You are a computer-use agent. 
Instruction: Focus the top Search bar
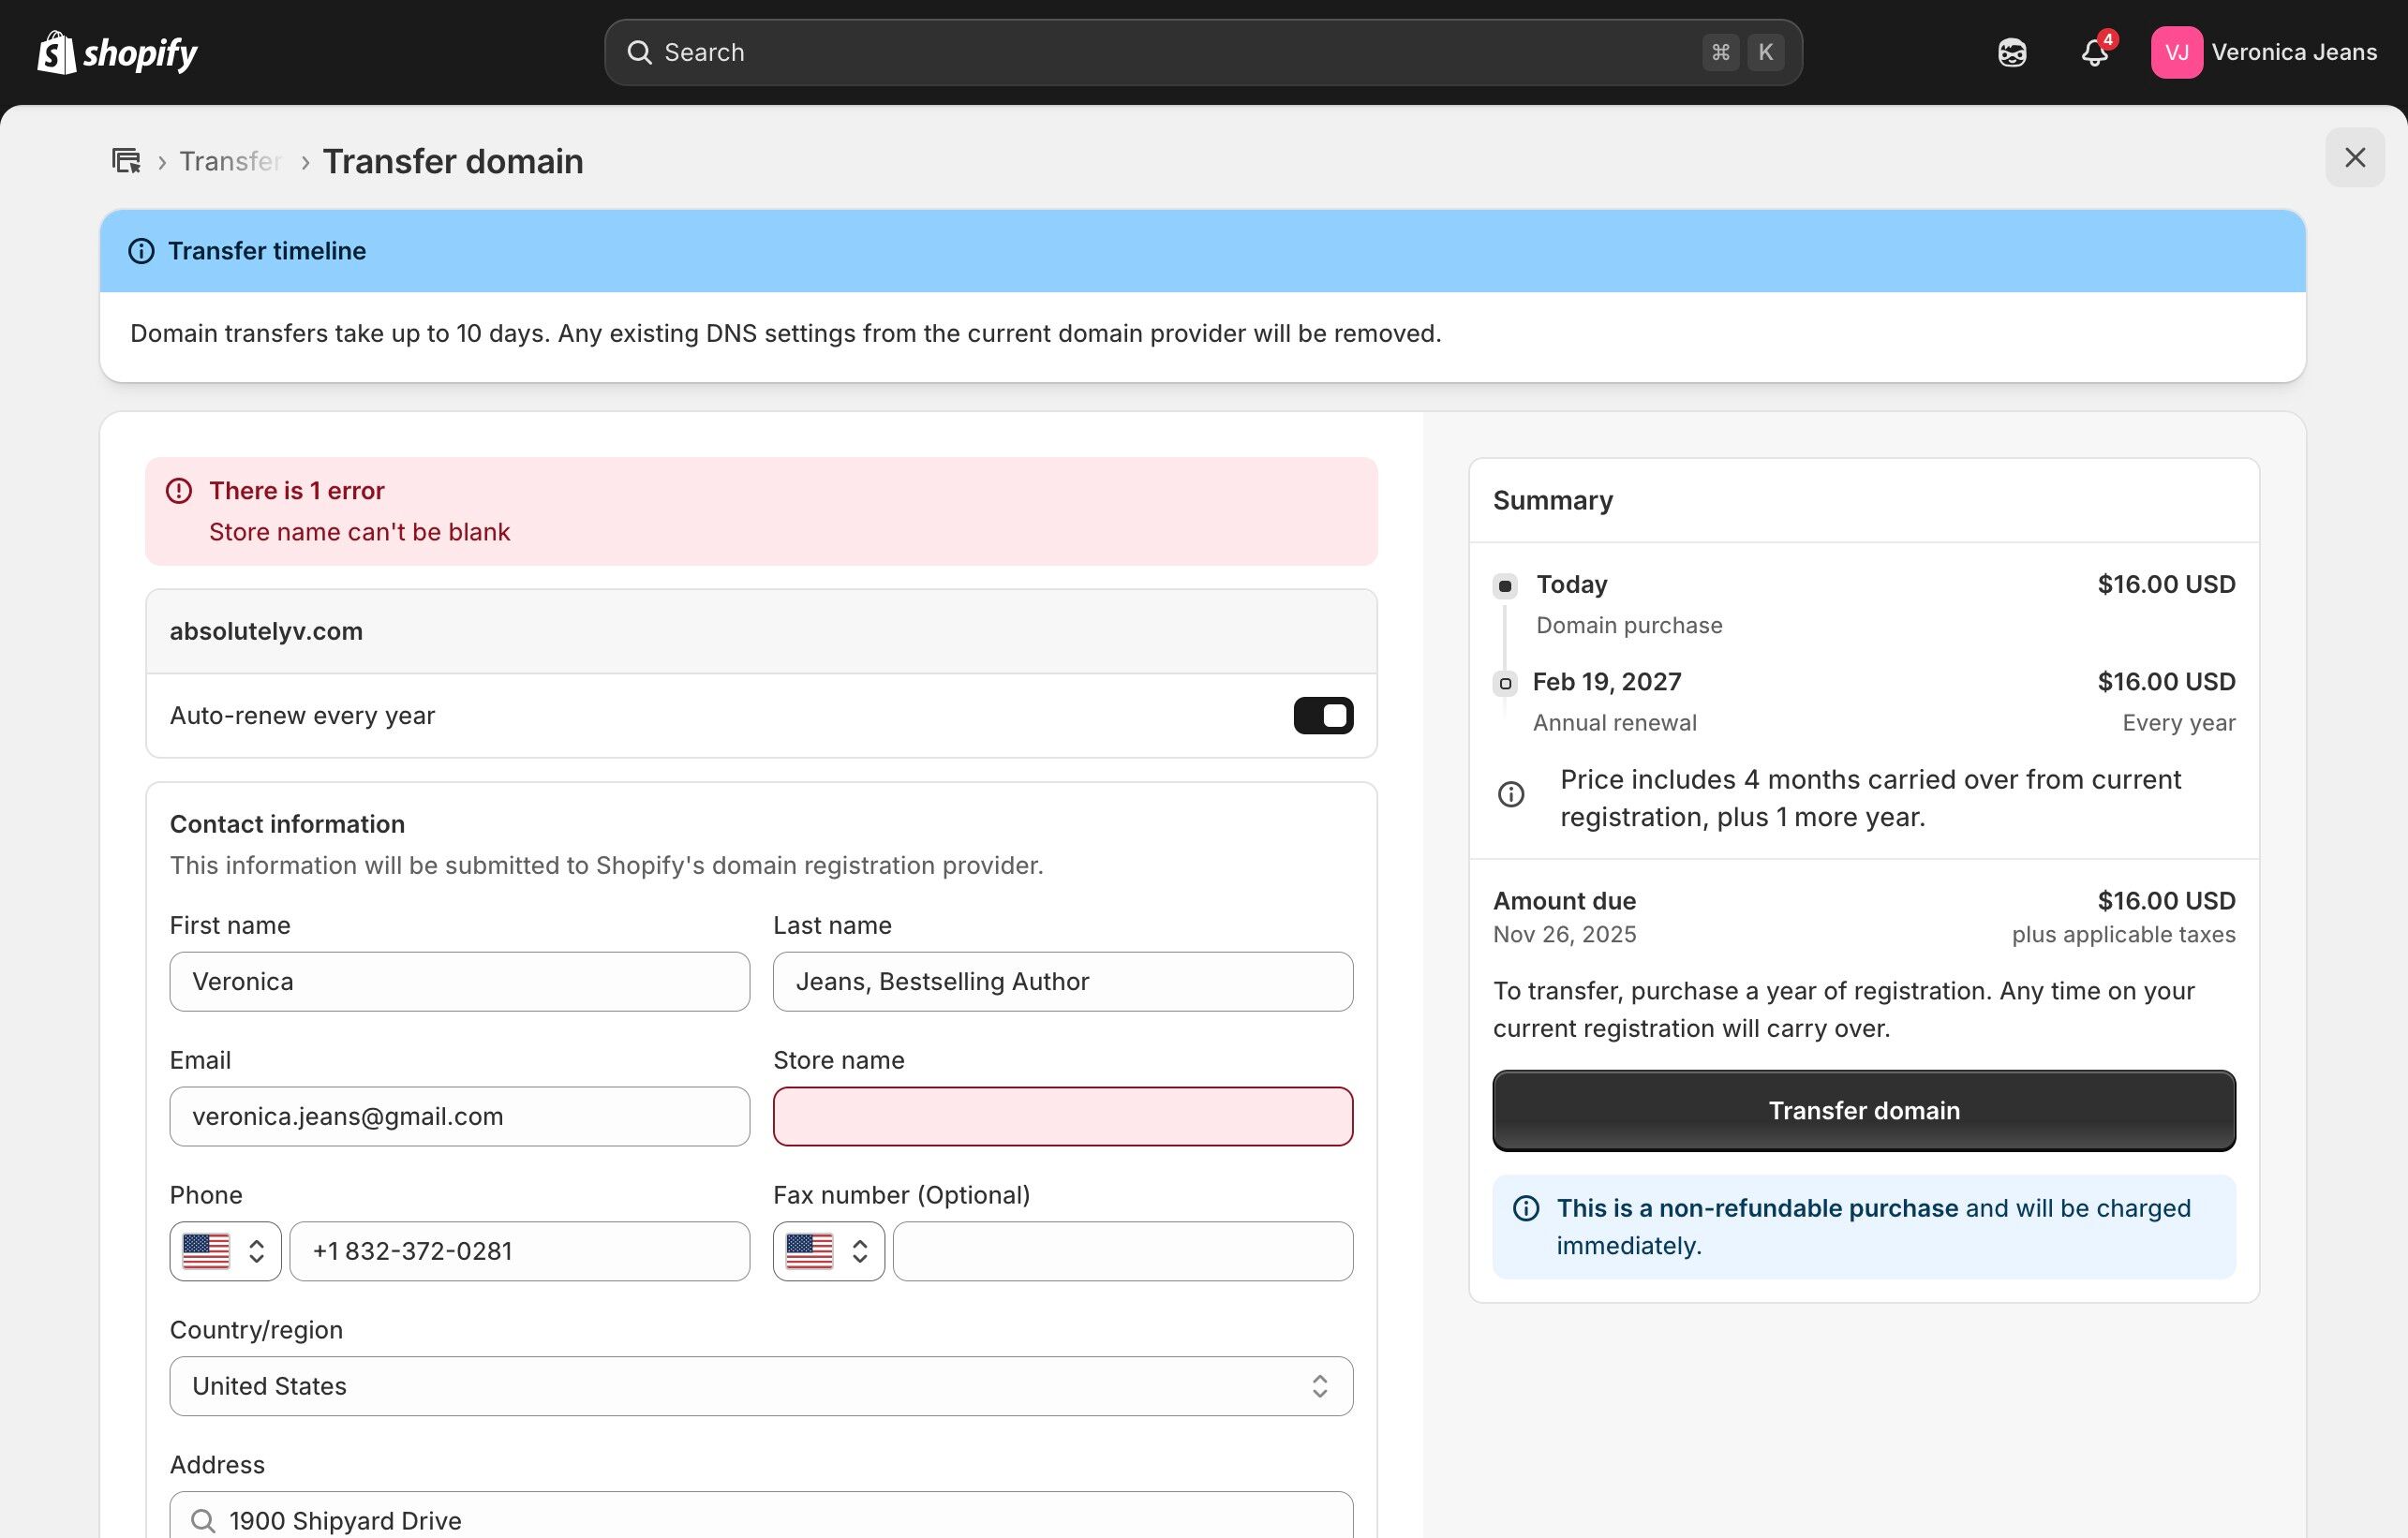click(x=1180, y=52)
